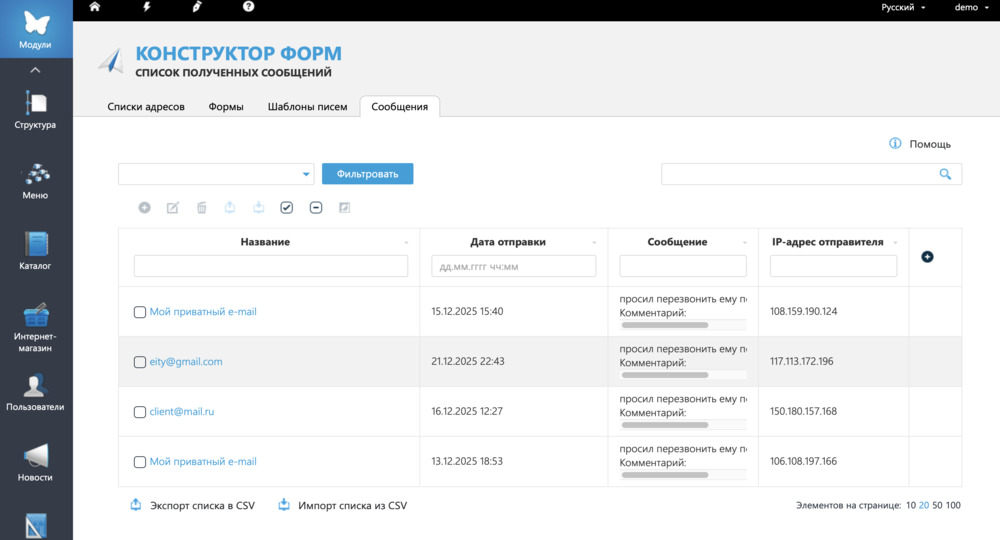Click the add (plus) toolbar icon
1000x540 pixels.
click(x=145, y=207)
